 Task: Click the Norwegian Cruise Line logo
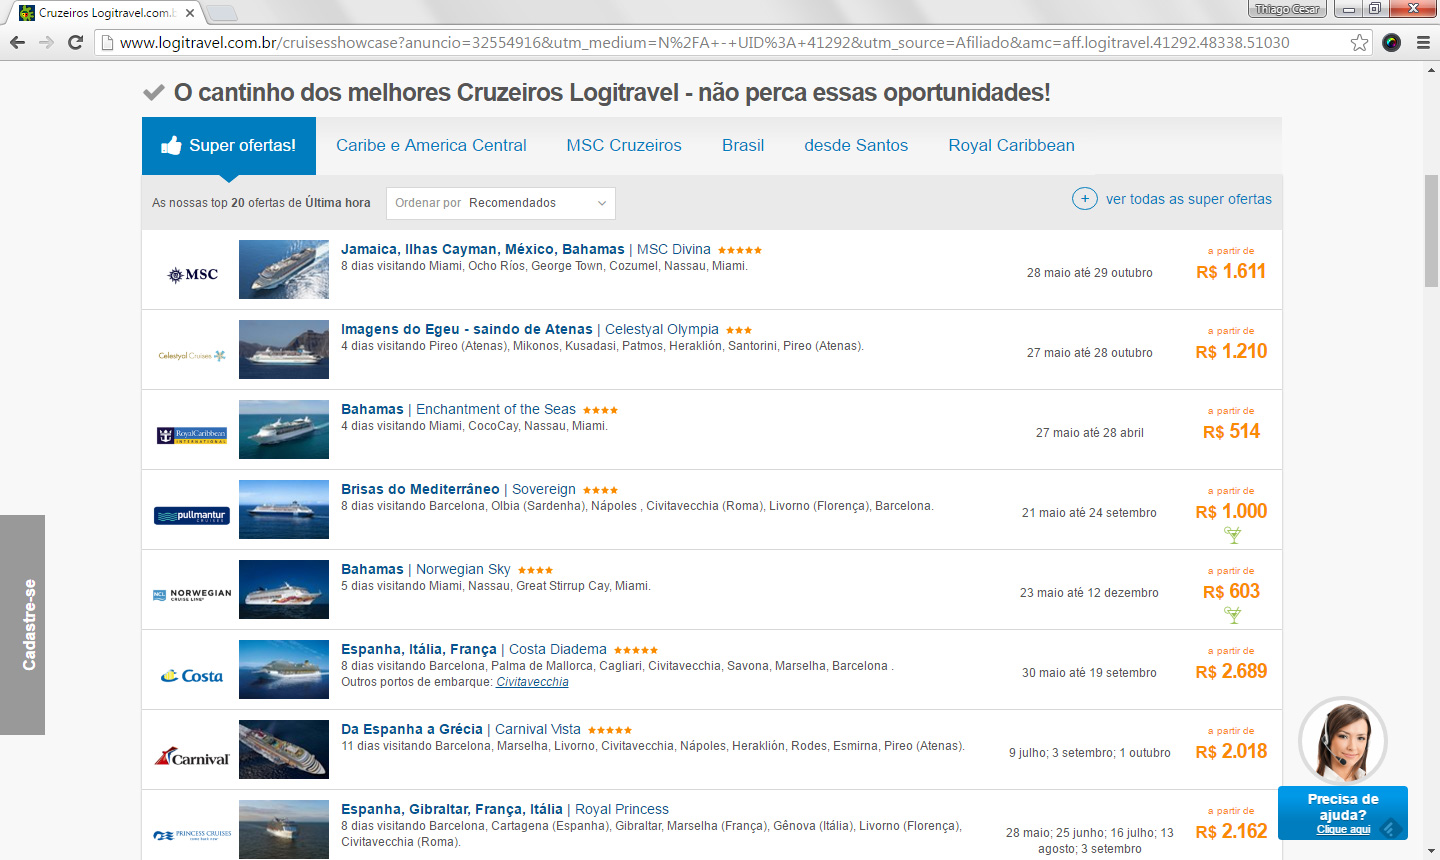click(x=192, y=594)
